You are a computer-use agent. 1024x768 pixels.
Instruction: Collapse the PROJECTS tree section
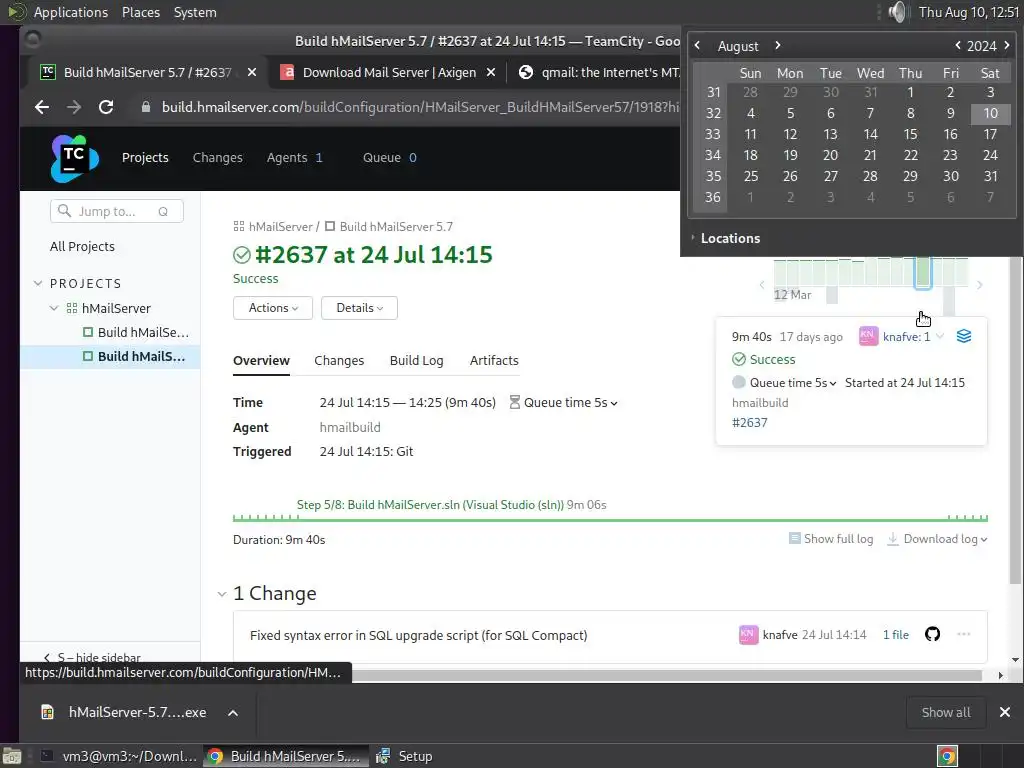(38, 283)
